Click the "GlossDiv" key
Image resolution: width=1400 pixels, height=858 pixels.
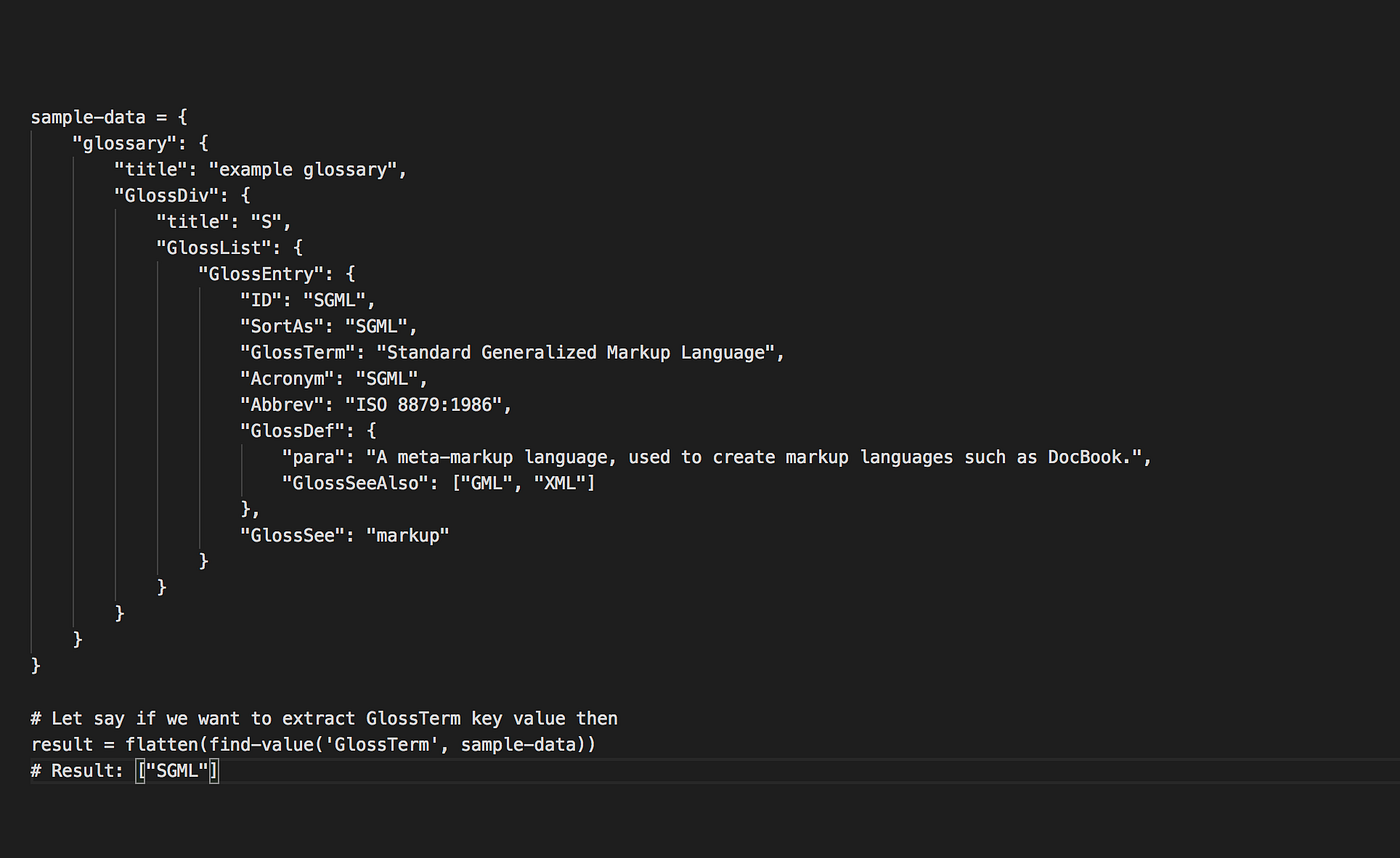(x=166, y=195)
